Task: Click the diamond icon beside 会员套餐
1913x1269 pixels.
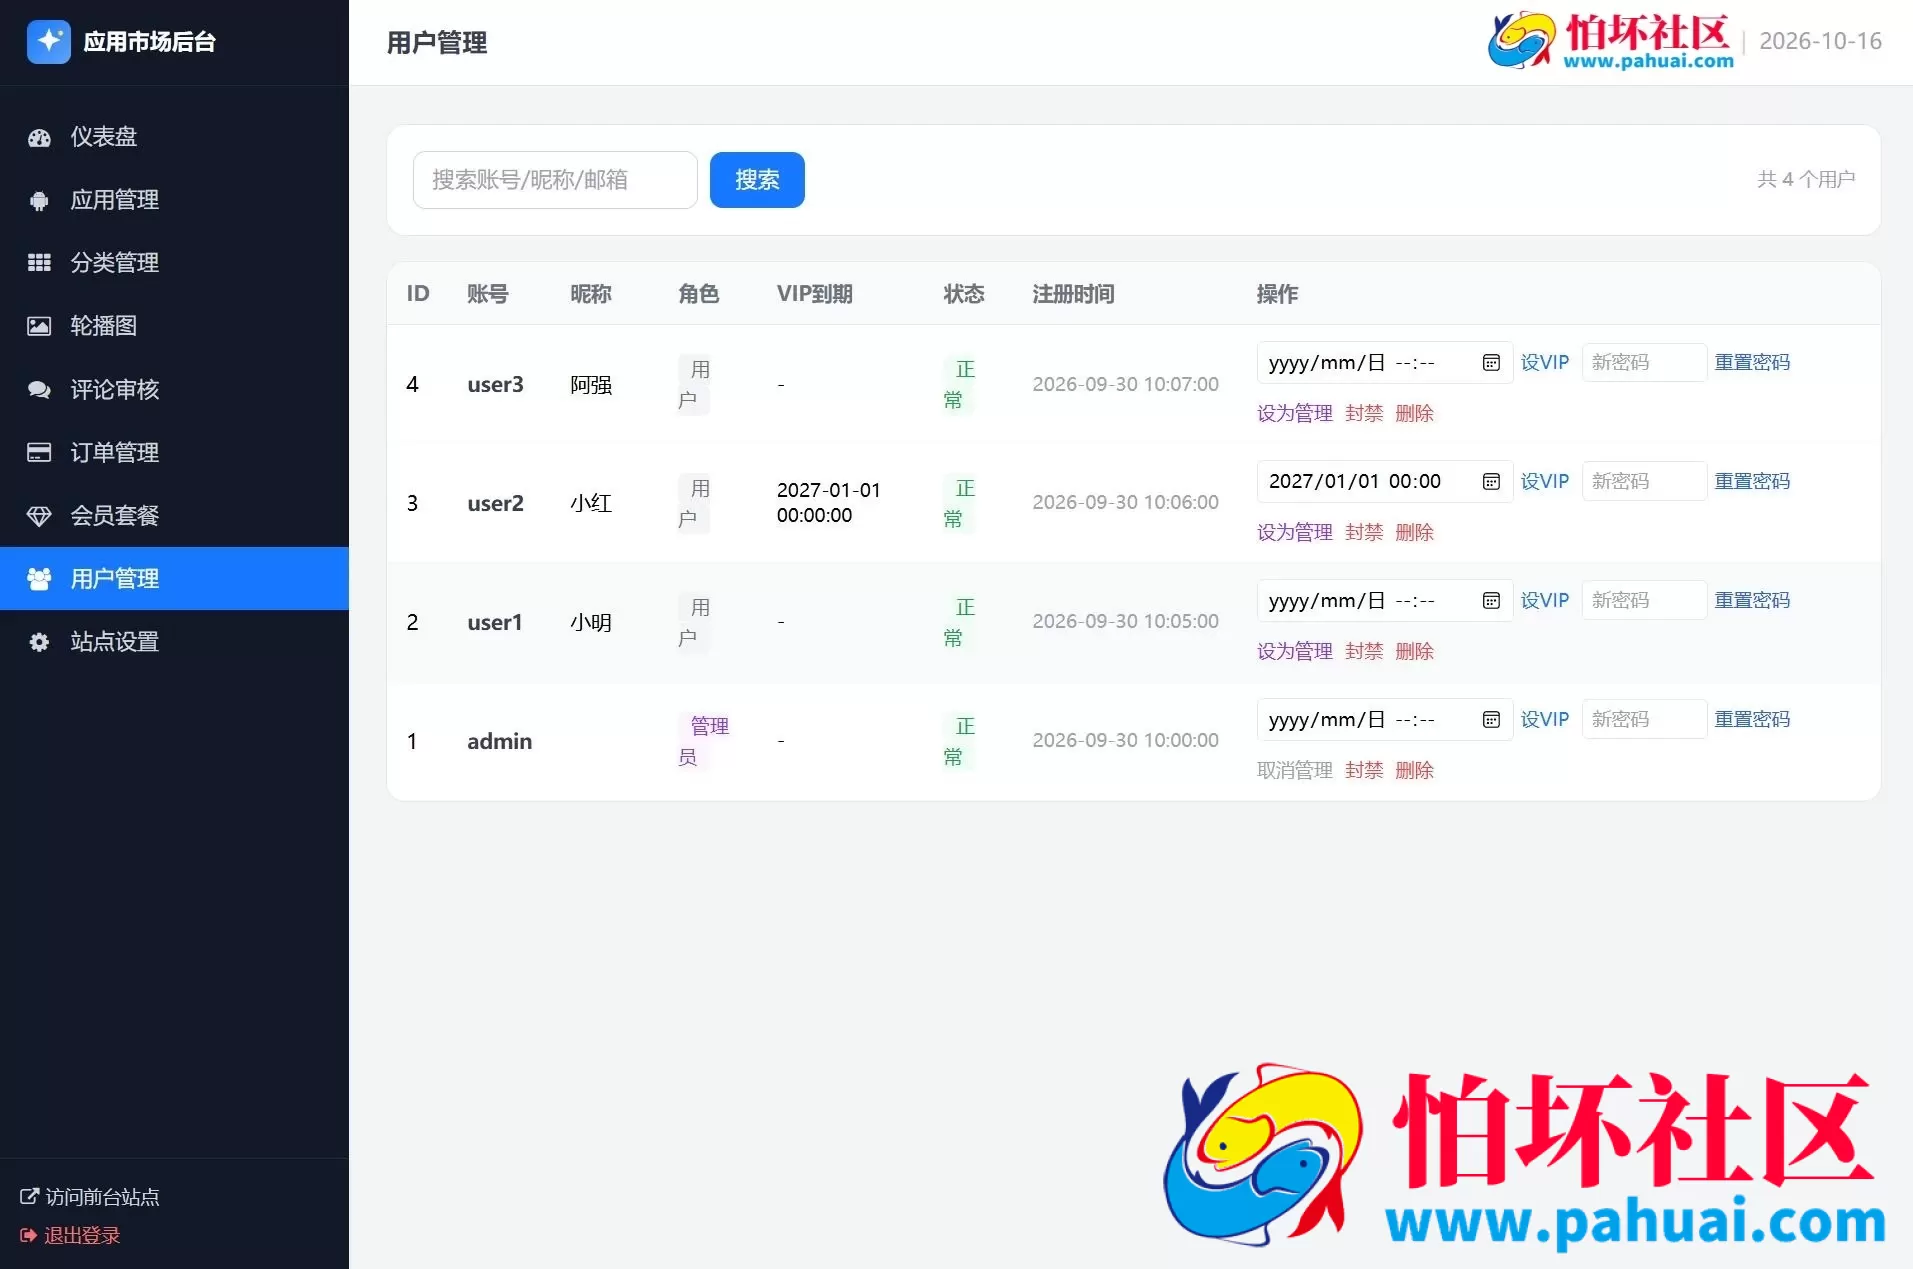Action: tap(39, 516)
